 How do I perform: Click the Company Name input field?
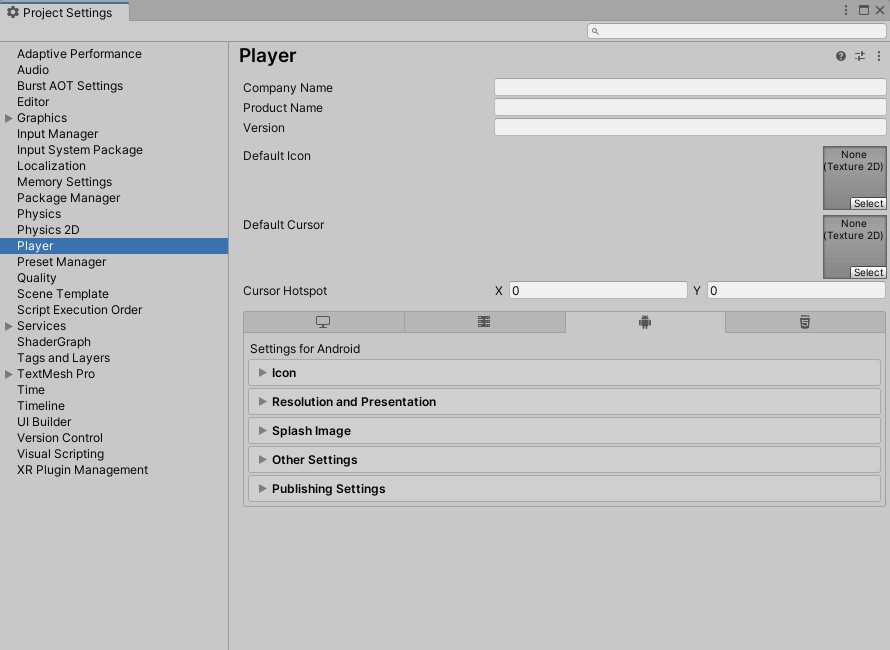coord(688,87)
